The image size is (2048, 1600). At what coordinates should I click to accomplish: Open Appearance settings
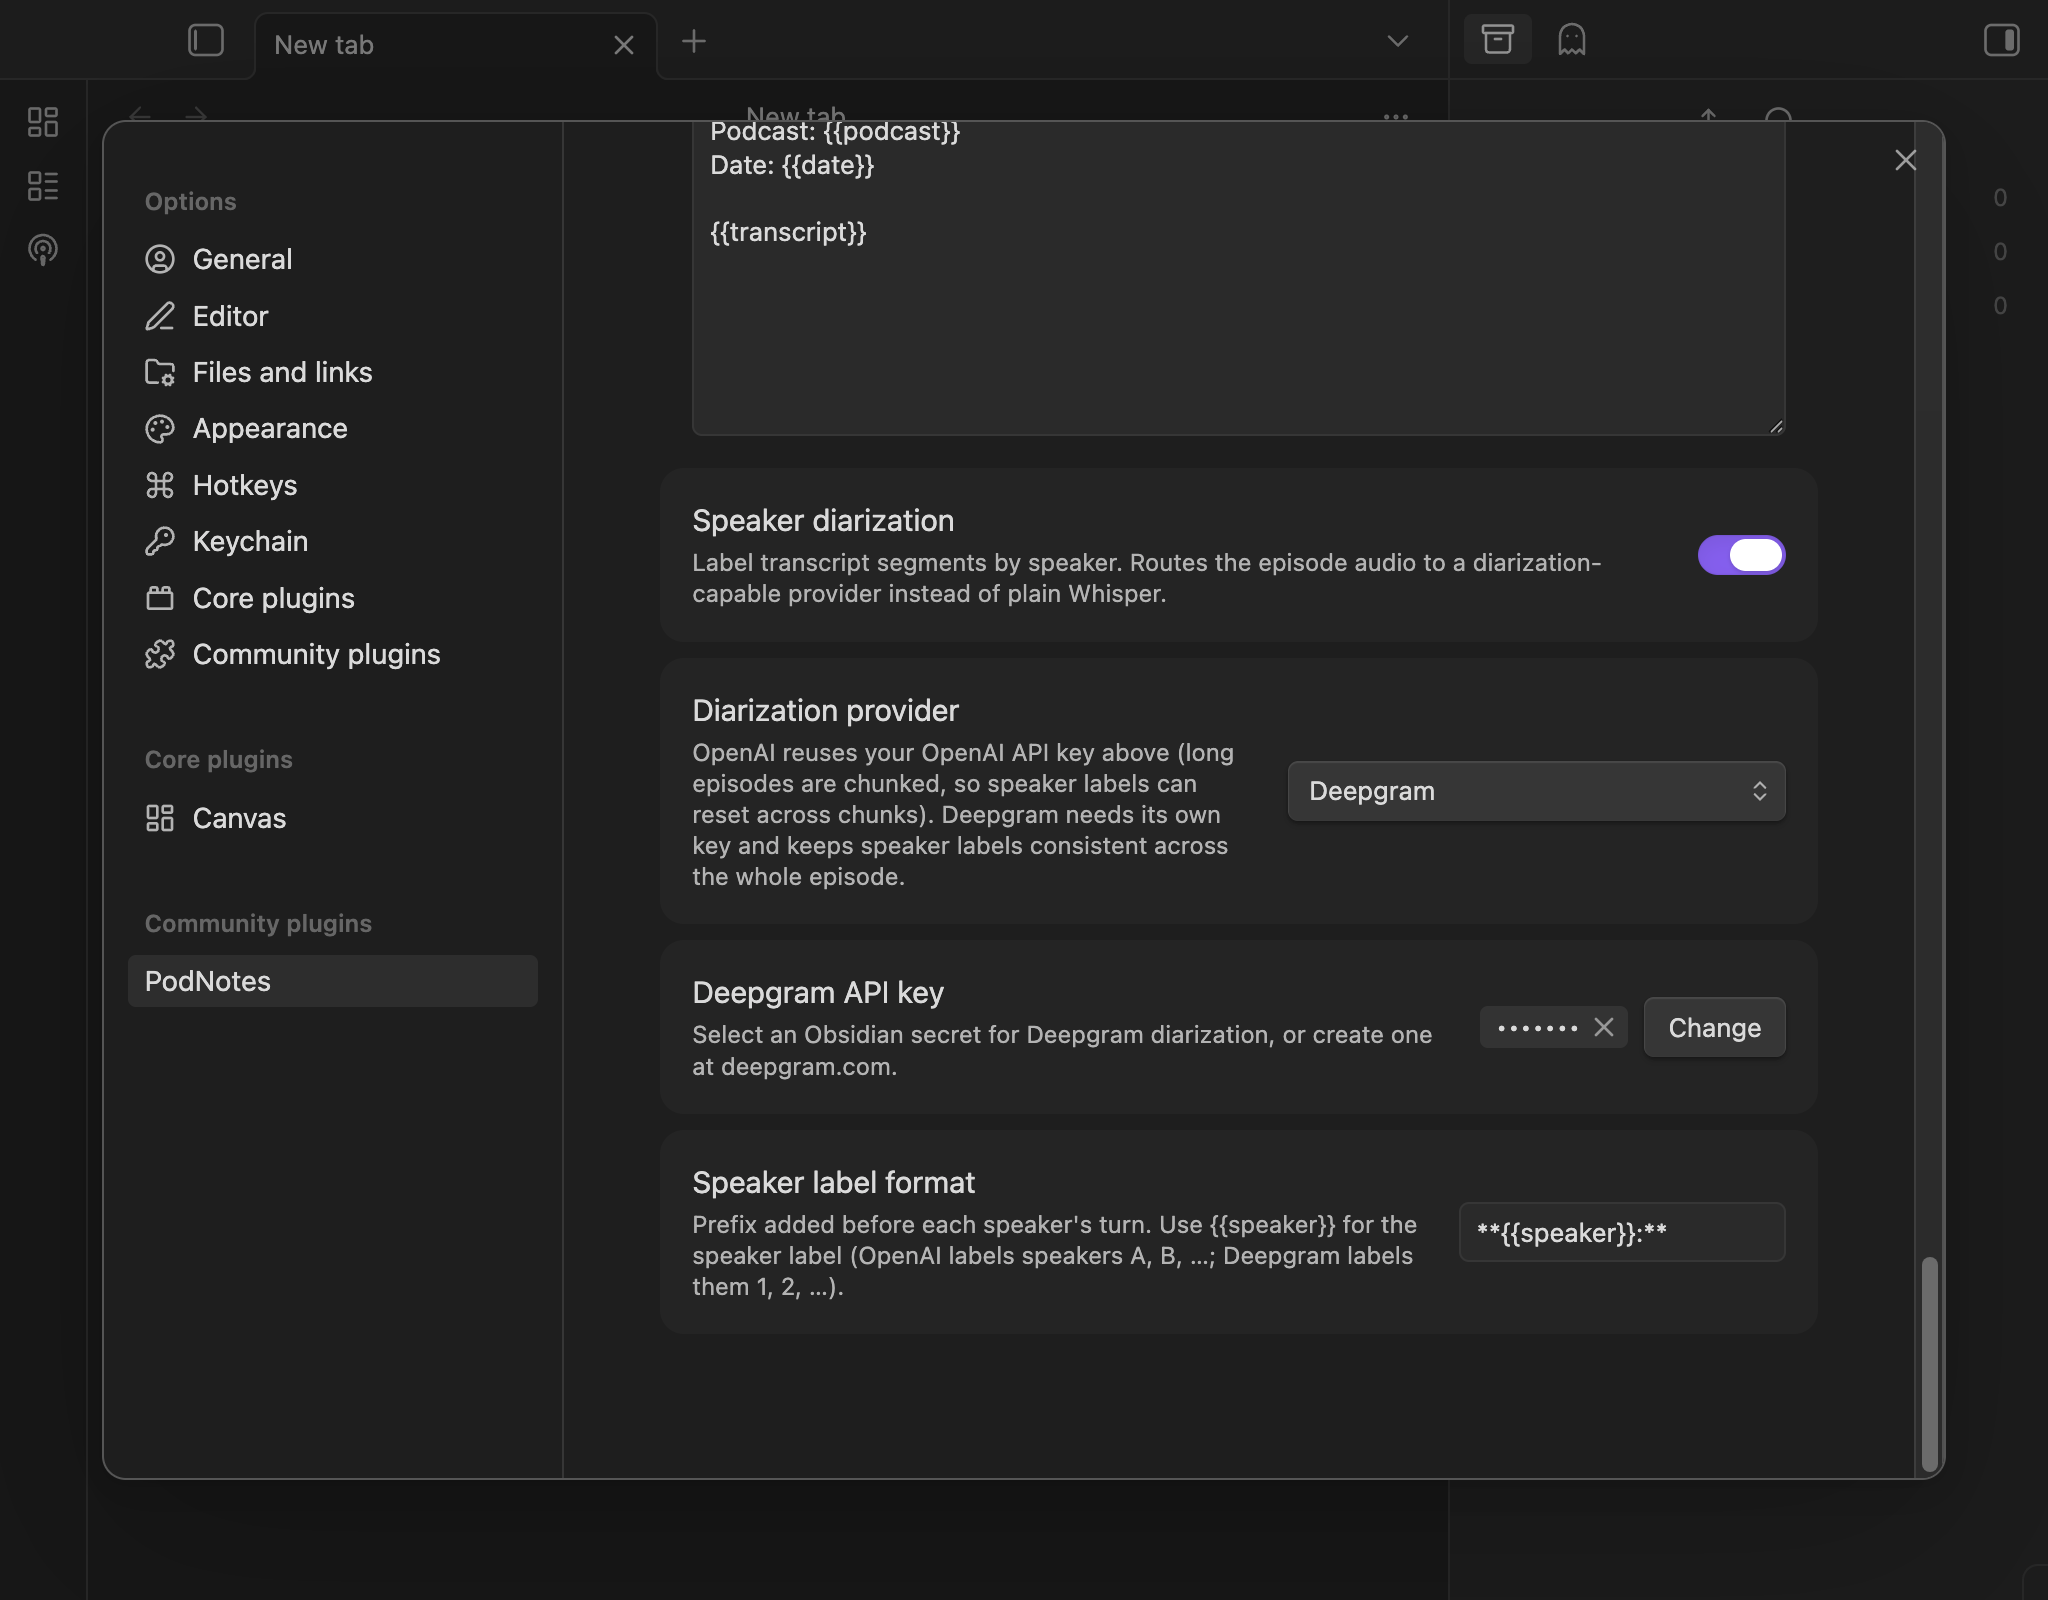tap(333, 428)
